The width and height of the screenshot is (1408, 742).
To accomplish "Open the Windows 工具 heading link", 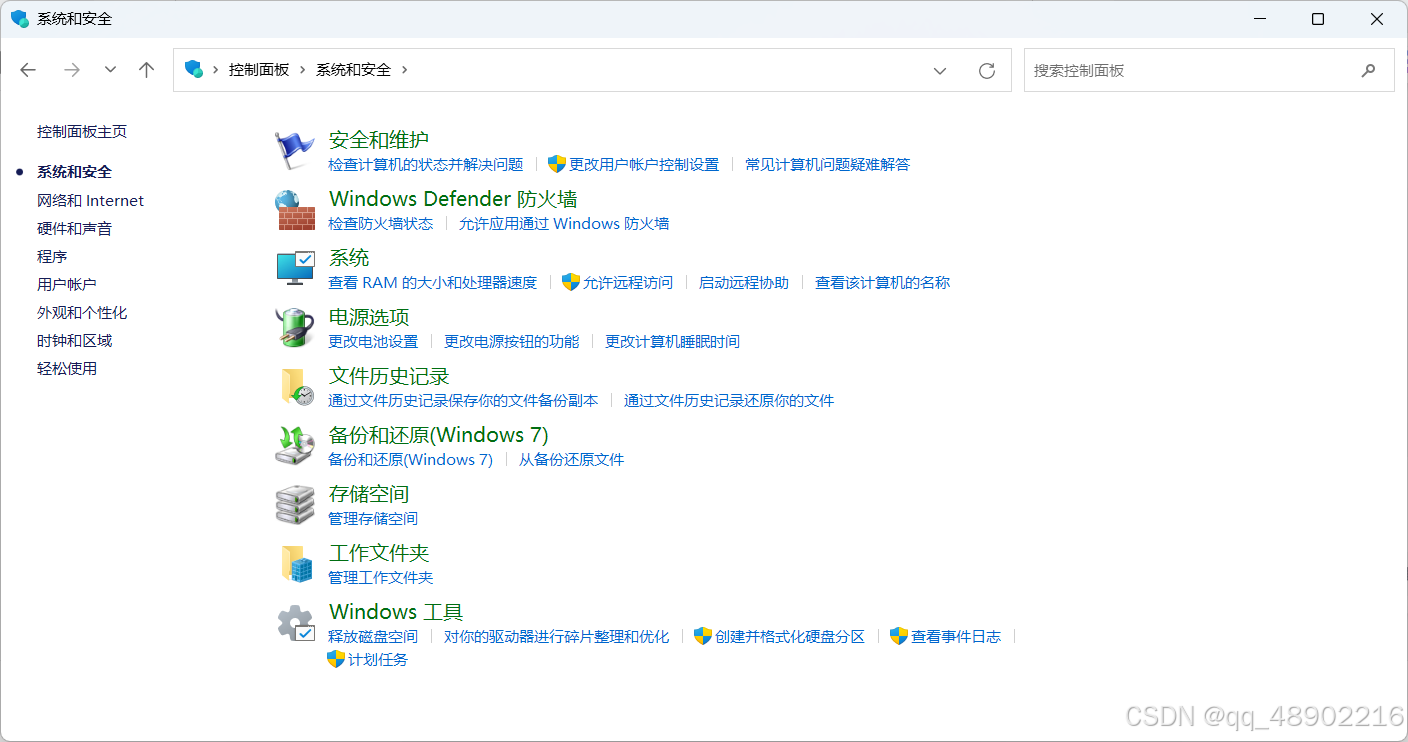I will click(x=396, y=612).
